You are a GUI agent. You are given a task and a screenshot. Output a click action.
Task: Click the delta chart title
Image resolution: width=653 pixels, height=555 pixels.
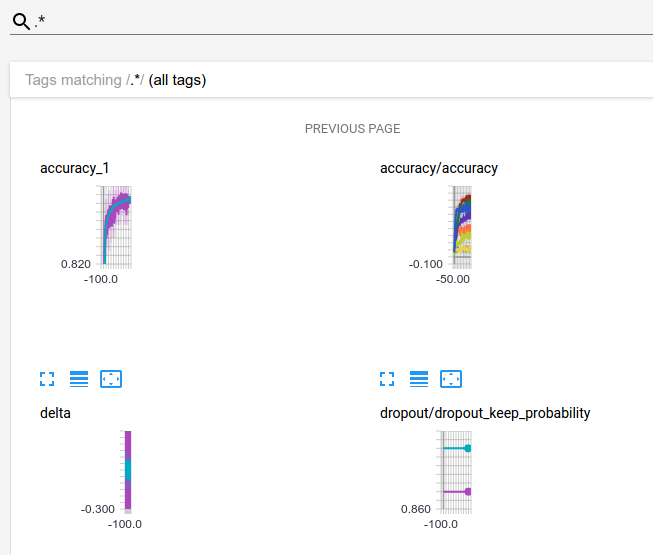tap(55, 413)
